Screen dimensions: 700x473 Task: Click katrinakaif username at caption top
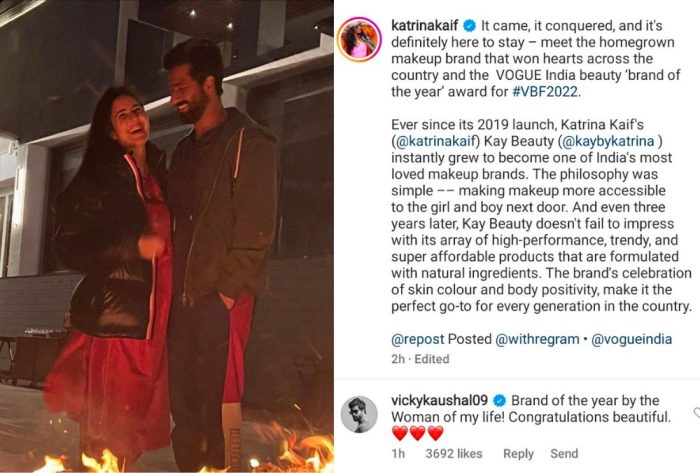click(425, 26)
